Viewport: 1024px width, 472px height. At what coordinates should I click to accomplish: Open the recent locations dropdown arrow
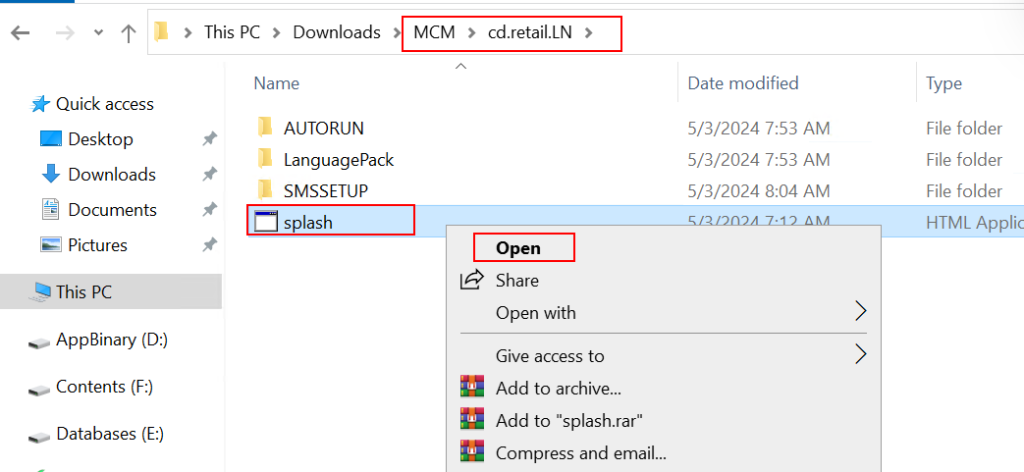point(98,32)
